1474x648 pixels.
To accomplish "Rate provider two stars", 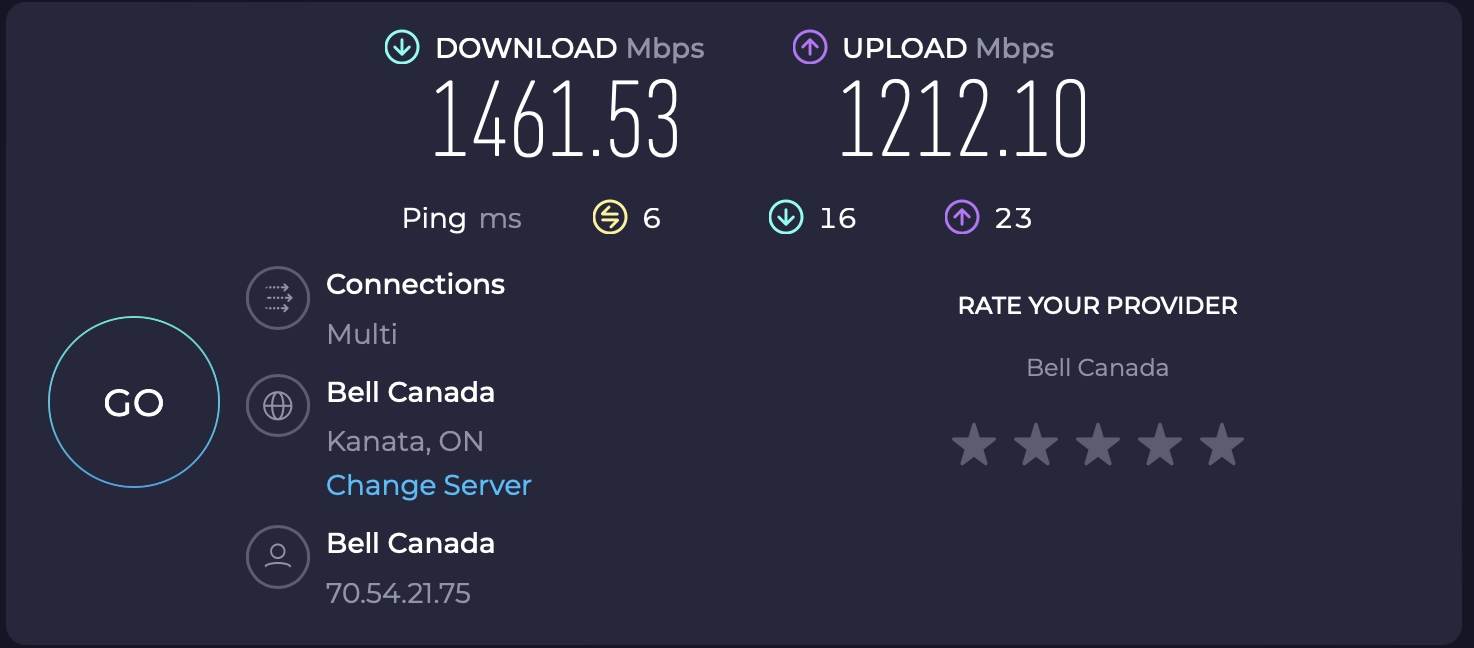I will pyautogui.click(x=1035, y=444).
